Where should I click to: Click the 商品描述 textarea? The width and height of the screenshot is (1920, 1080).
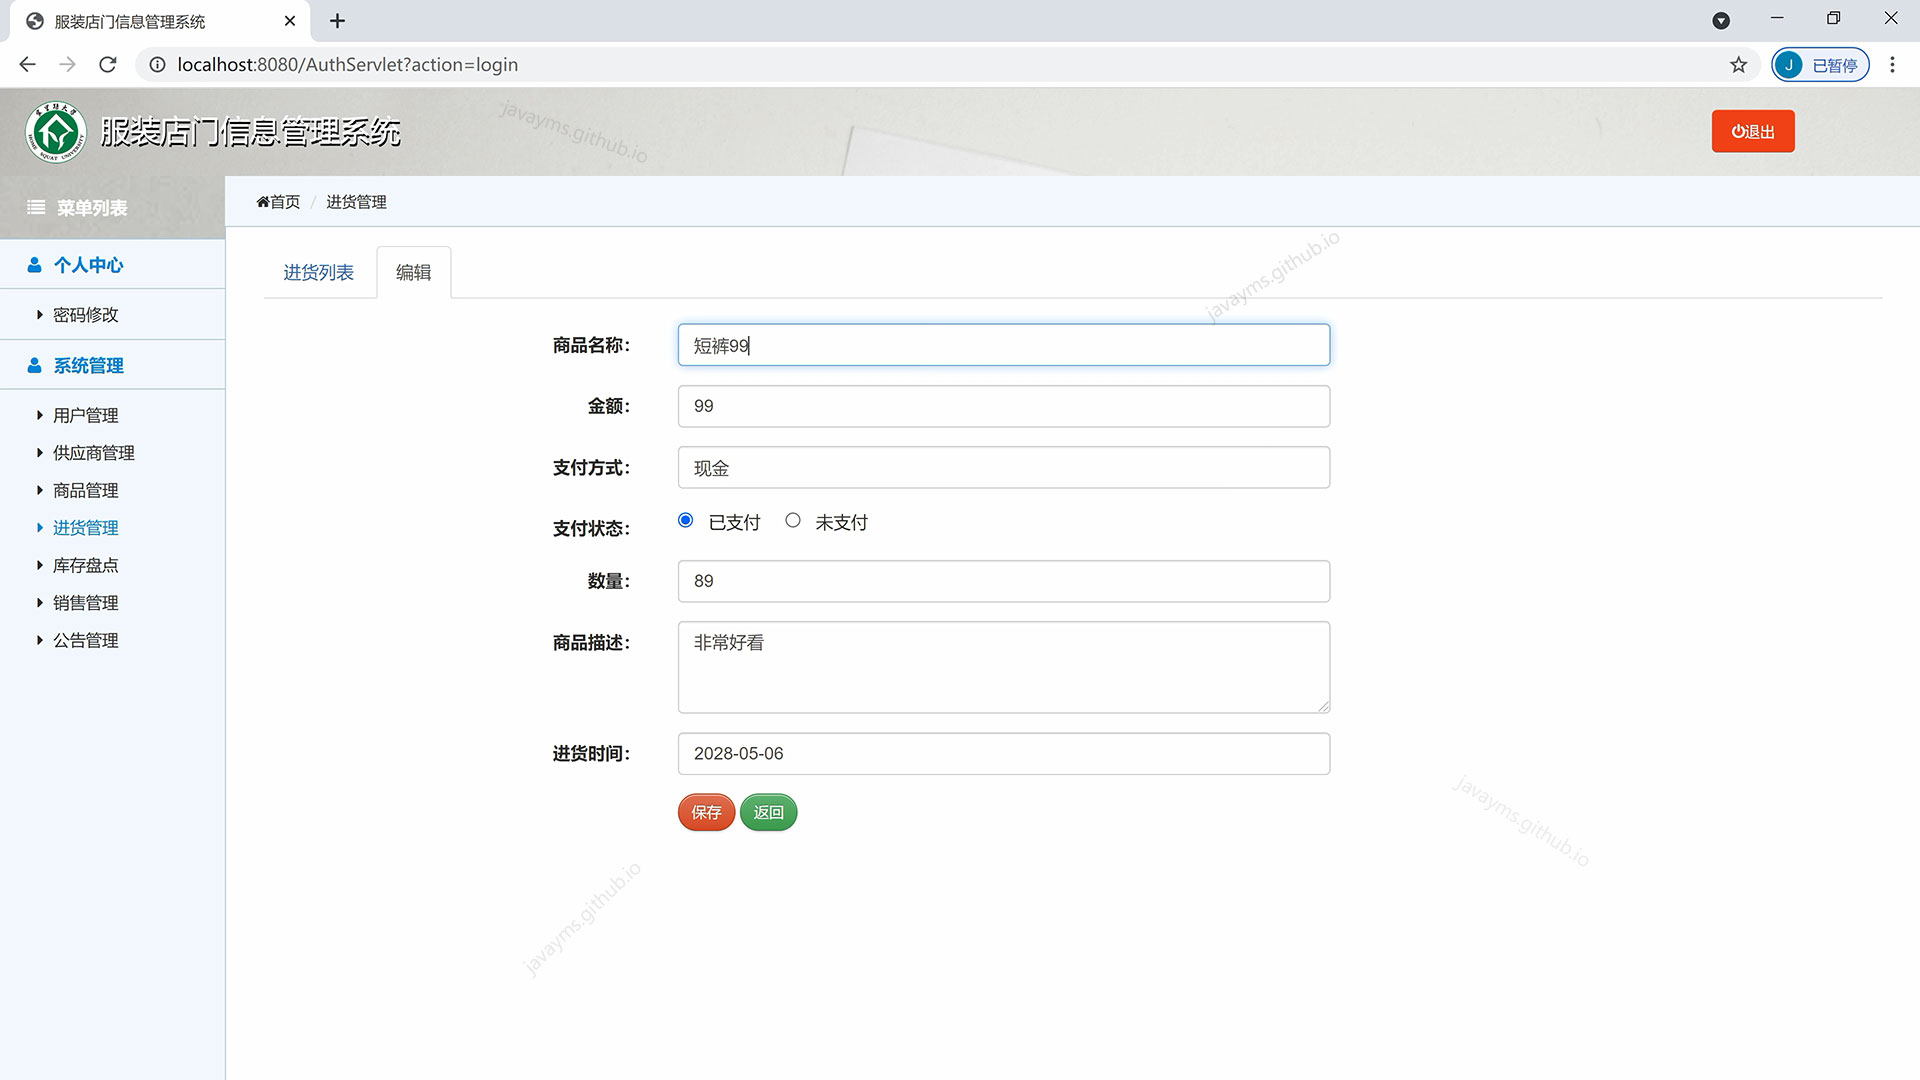tap(1004, 667)
